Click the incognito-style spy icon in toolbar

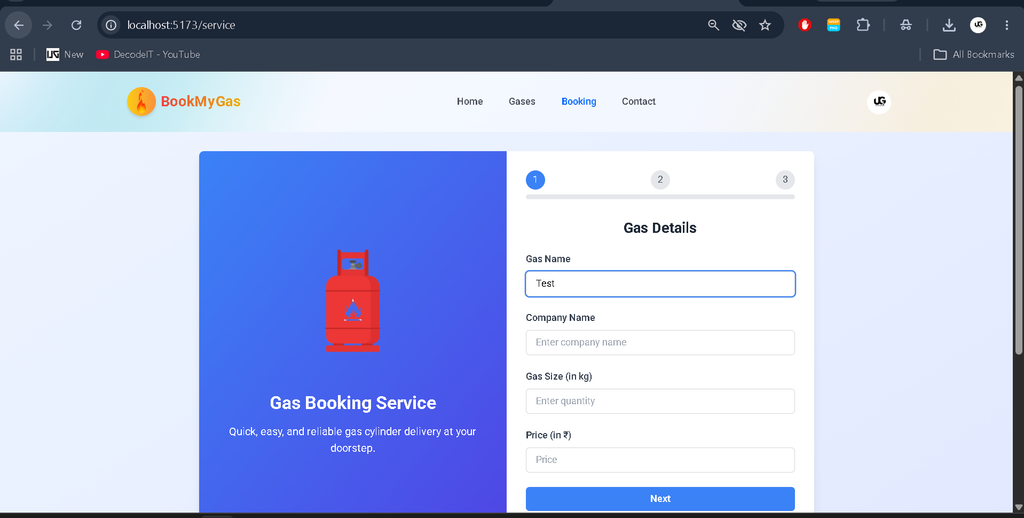click(906, 25)
